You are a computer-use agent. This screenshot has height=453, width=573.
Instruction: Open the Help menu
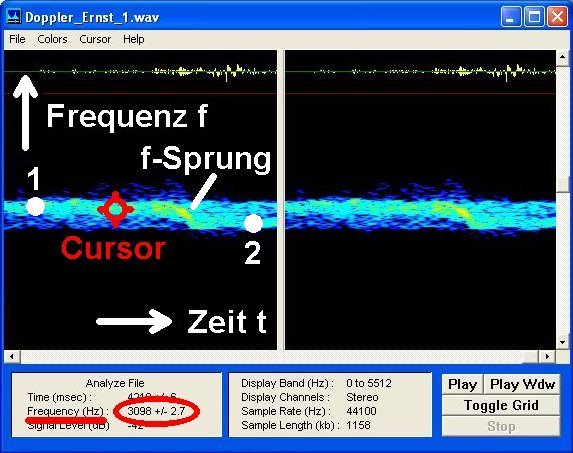coord(133,39)
